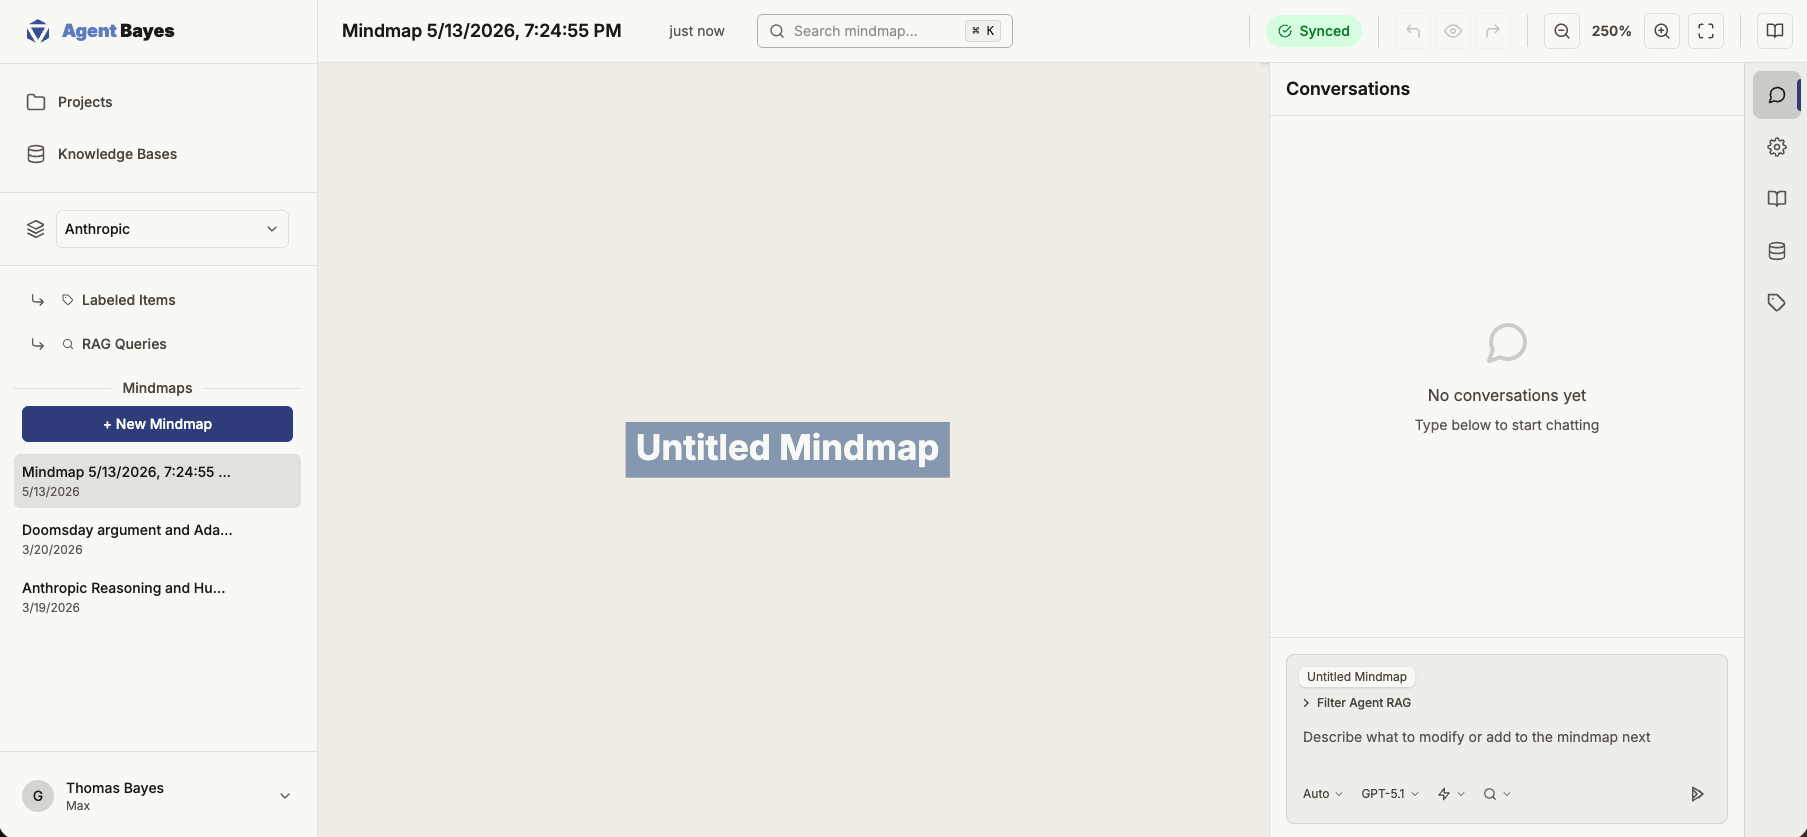Select Mindmap 5/13/2026, 7:24:55 entry
Image resolution: width=1807 pixels, height=837 pixels.
click(157, 481)
